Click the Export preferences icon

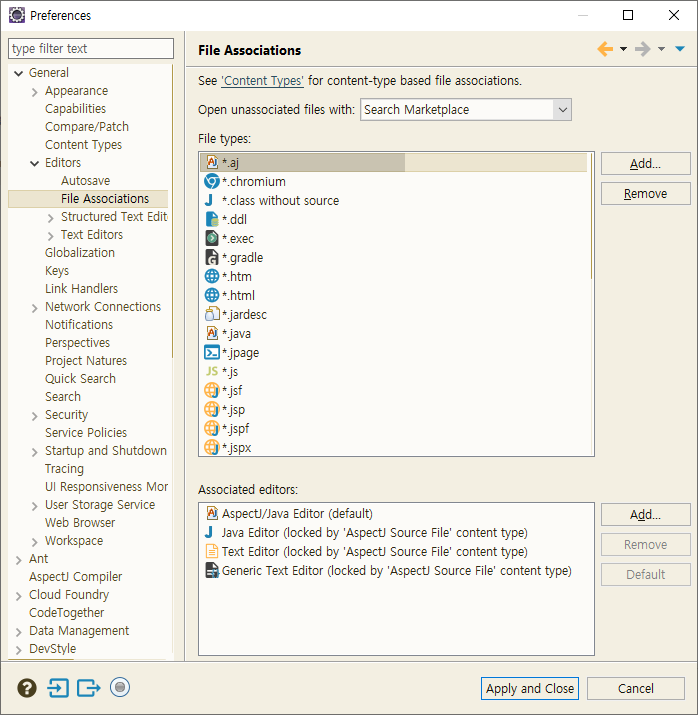pos(88,688)
